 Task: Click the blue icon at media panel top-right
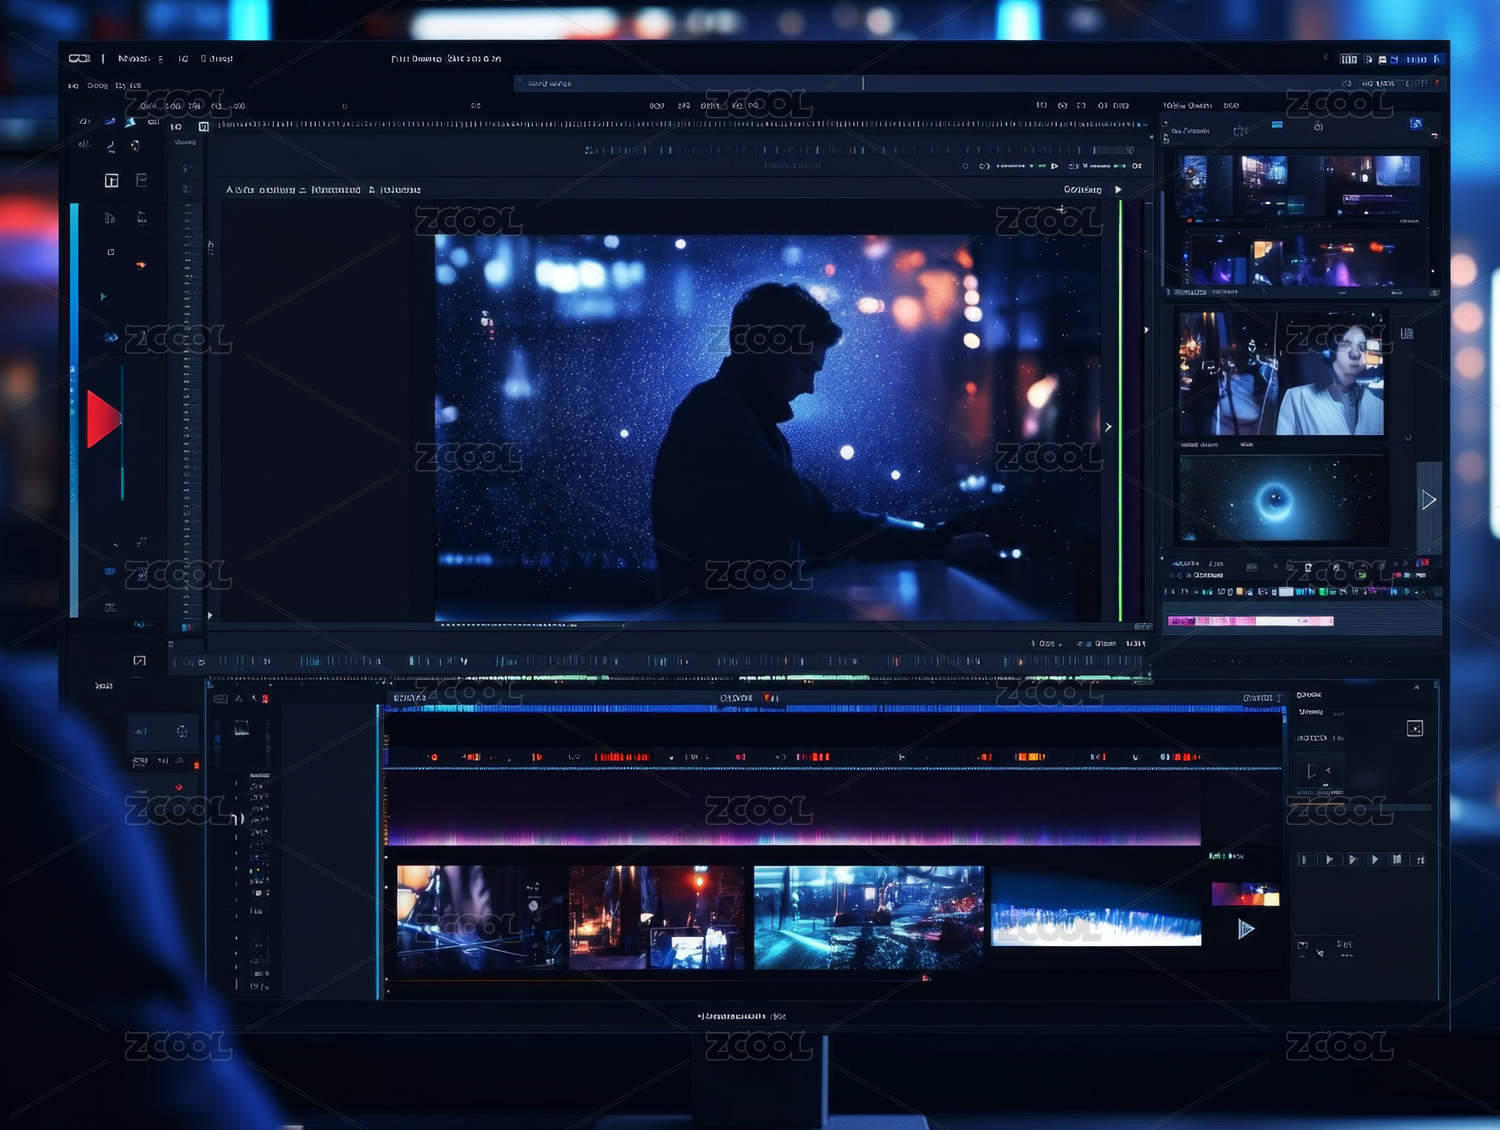(x=1415, y=124)
